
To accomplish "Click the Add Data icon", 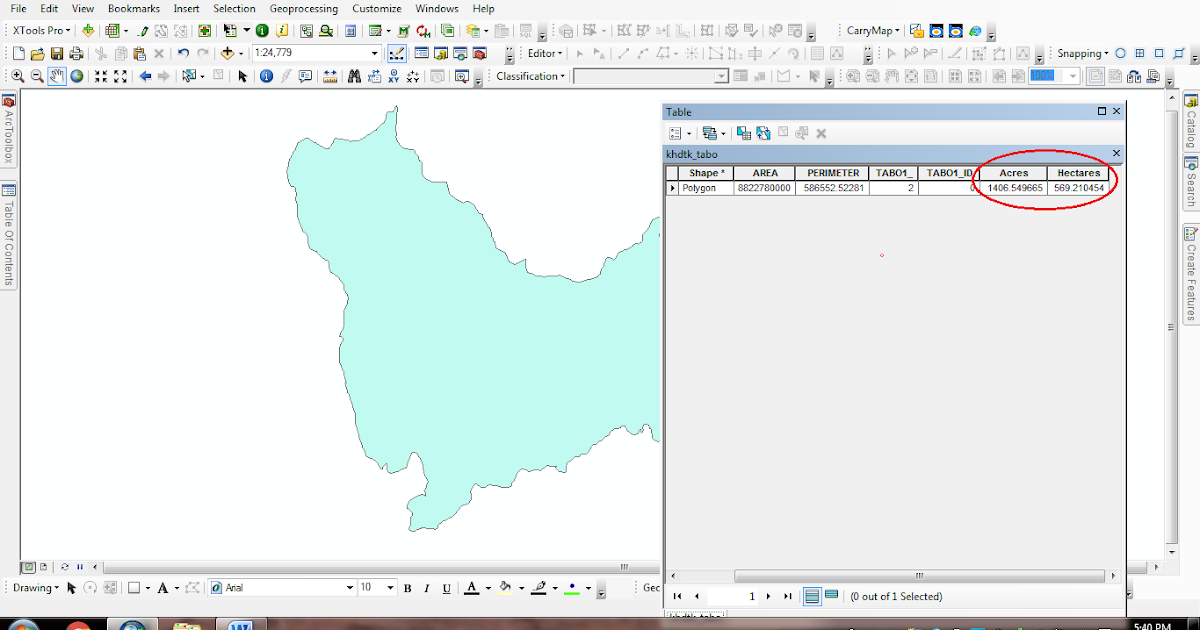I will pyautogui.click(x=227, y=53).
